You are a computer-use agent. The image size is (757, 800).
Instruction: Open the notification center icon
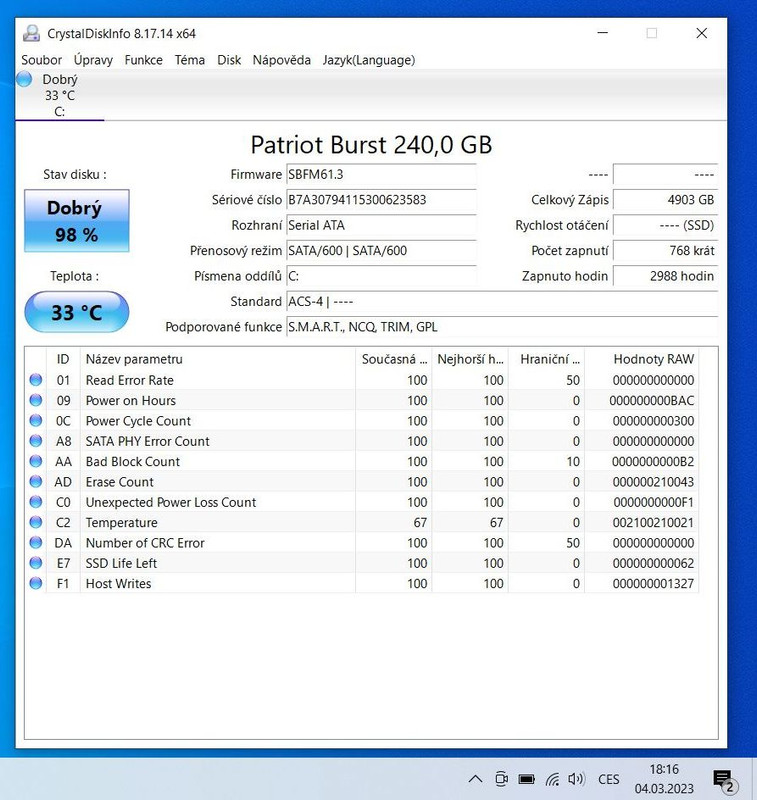tap(723, 780)
